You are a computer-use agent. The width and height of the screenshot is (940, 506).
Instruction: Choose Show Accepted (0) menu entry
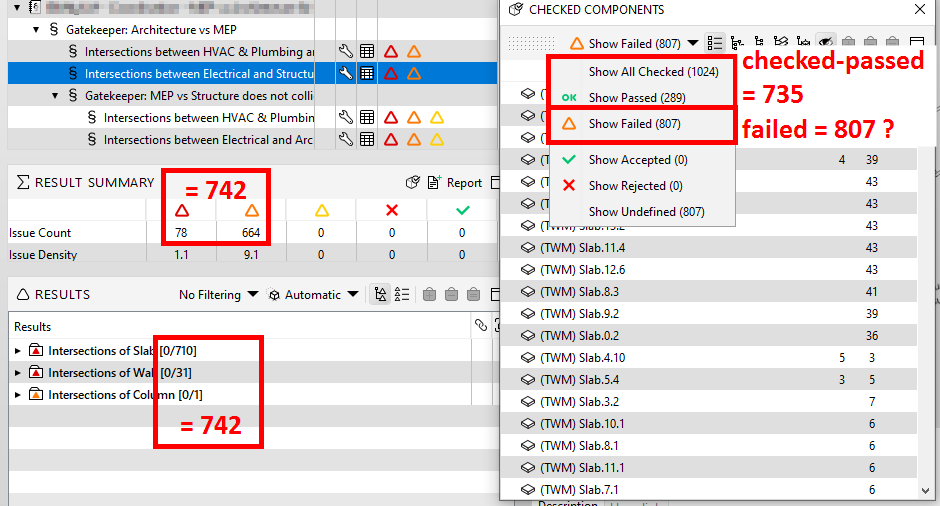(642, 160)
